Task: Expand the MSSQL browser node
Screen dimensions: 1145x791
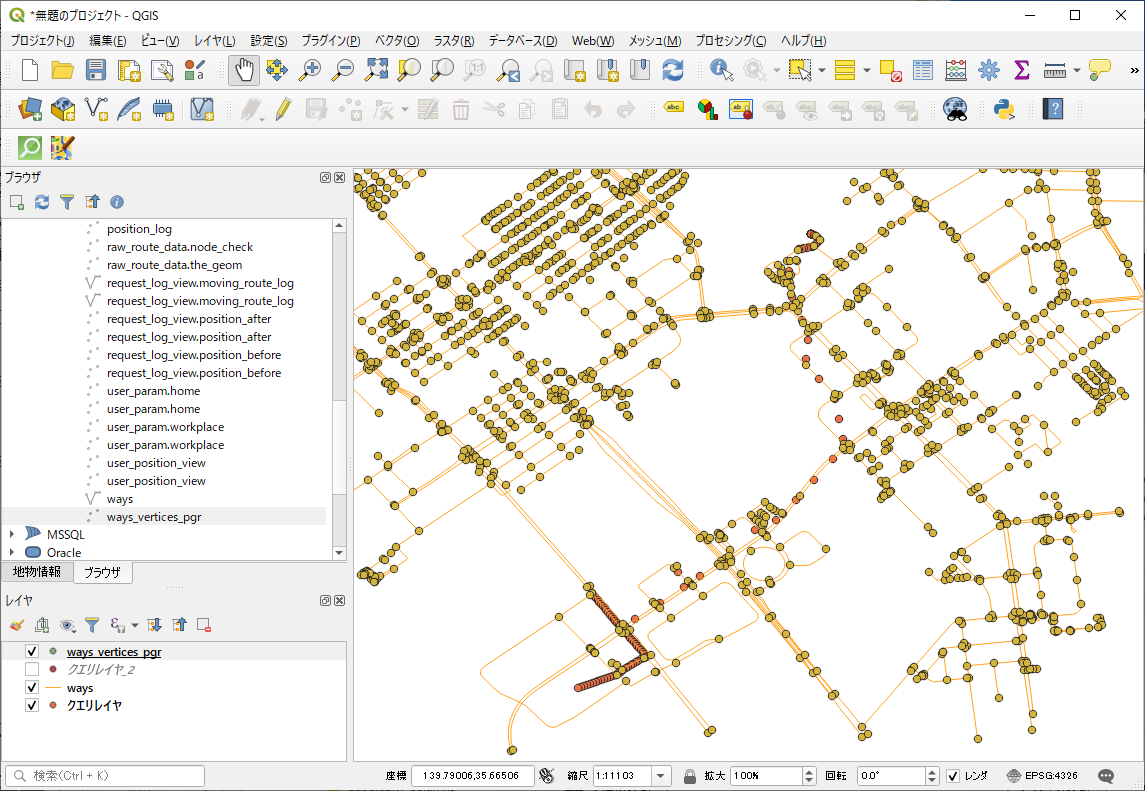Action: (12, 535)
